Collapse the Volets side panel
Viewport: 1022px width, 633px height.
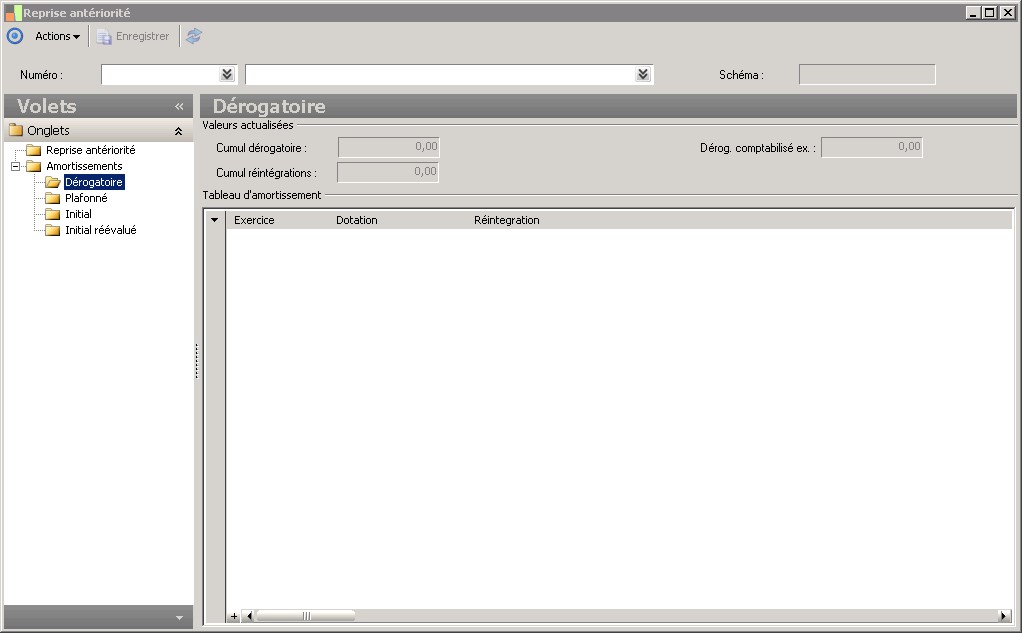pos(179,106)
